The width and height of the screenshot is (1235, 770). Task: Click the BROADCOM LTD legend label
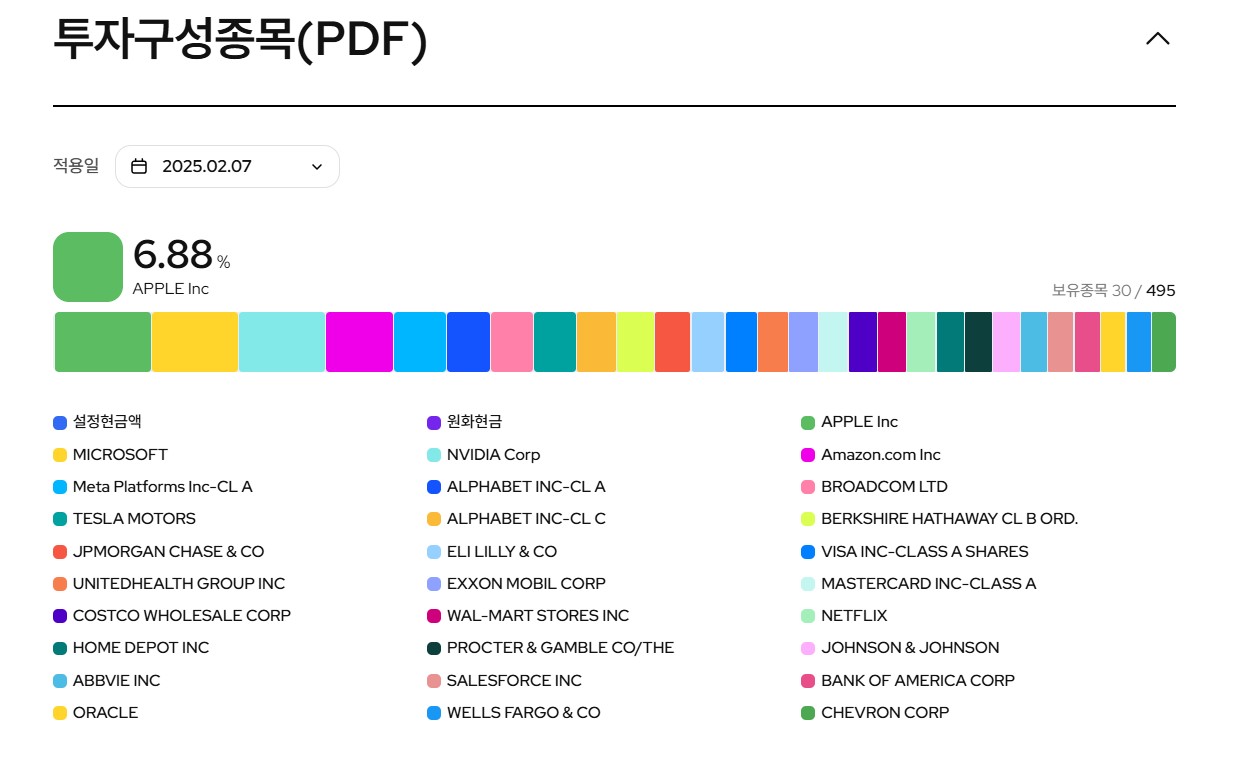point(884,487)
